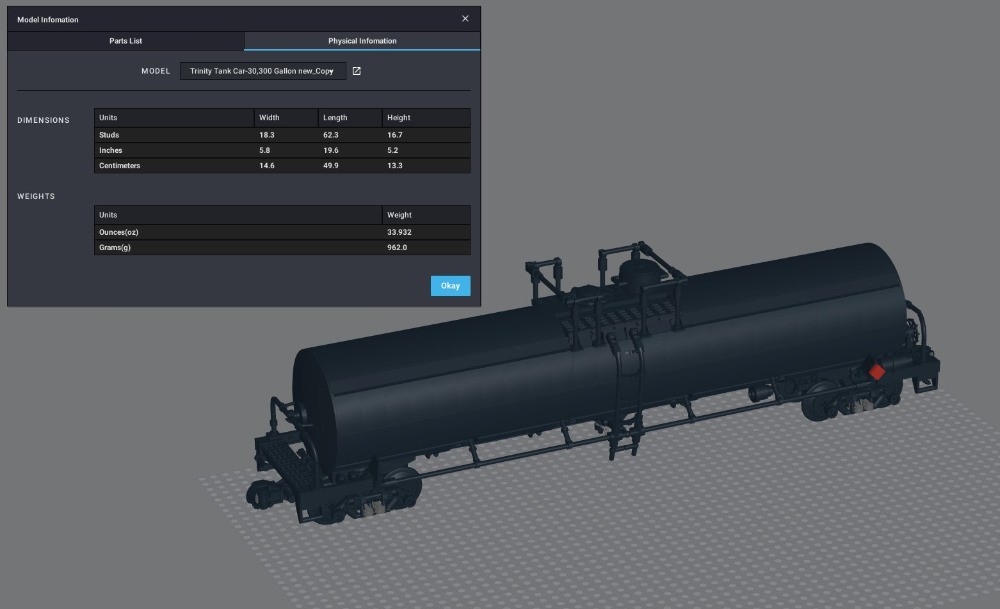Select the red hazmat placard on the tank car
1000x609 pixels.
[x=876, y=370]
